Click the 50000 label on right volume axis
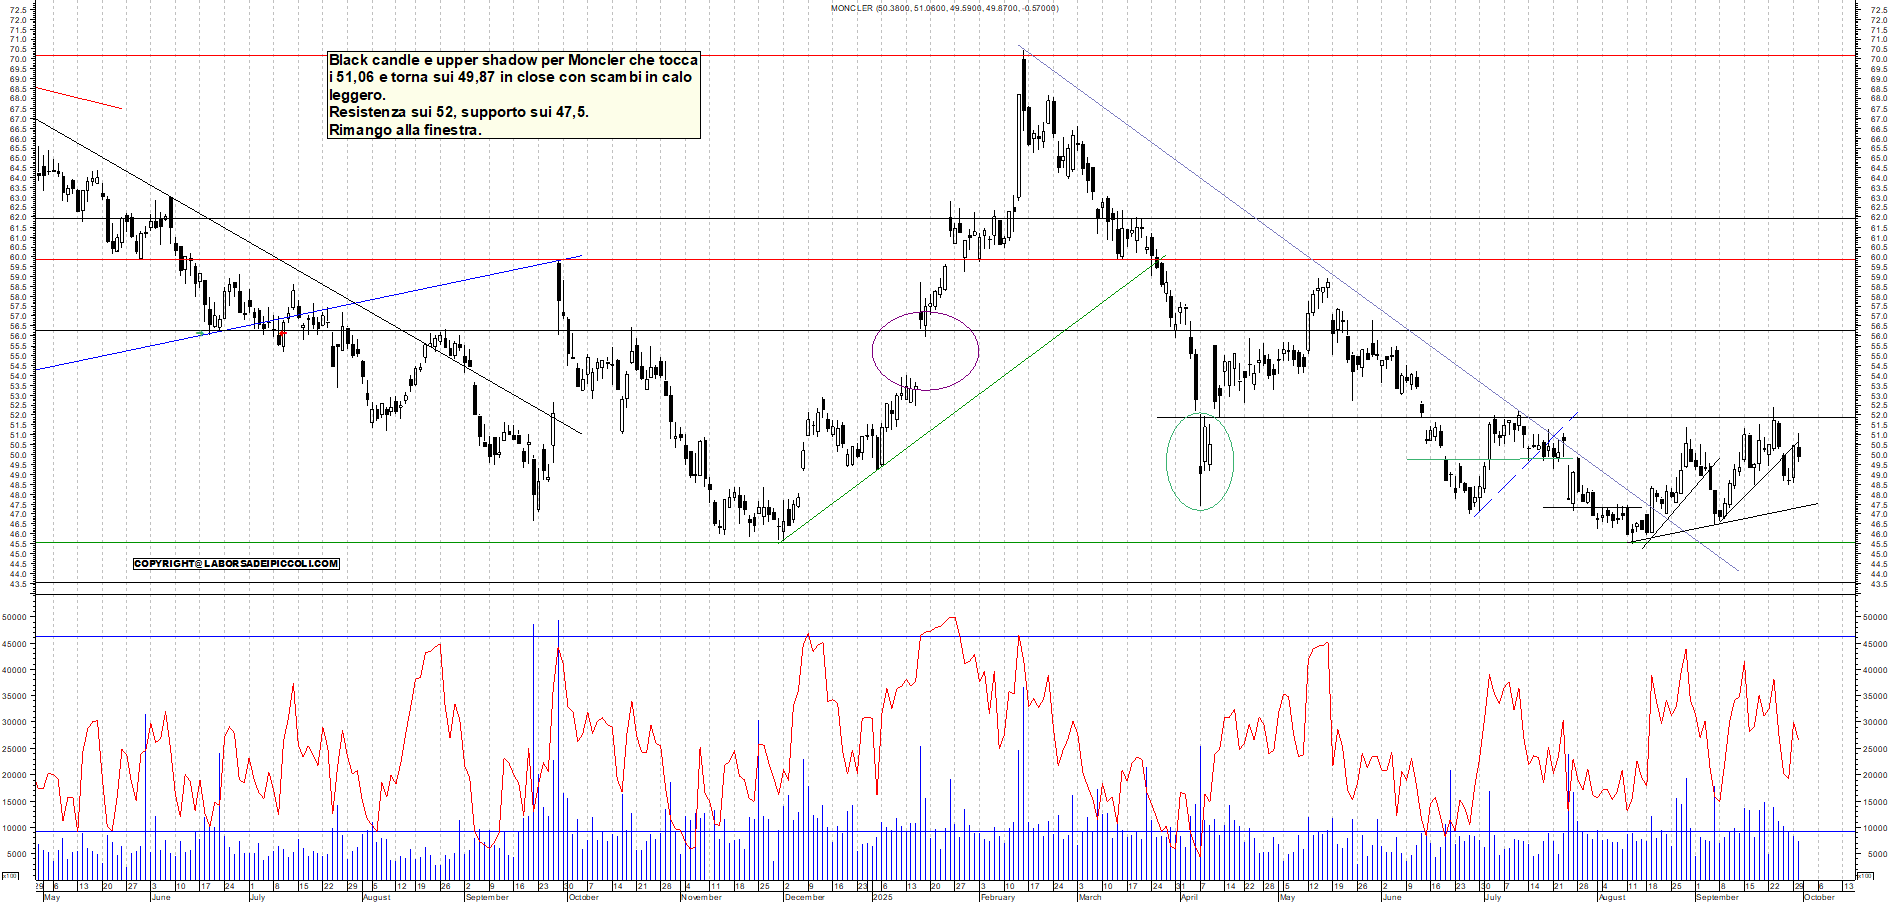This screenshot has width=1890, height=902. [x=1873, y=618]
